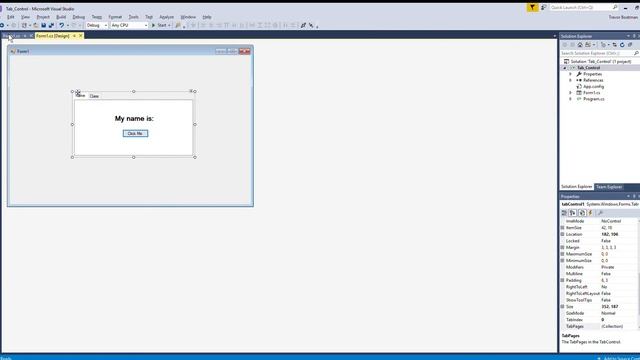Show Events via the lightning bolt icon
The width and height of the screenshot is (640, 360).
tap(590, 213)
